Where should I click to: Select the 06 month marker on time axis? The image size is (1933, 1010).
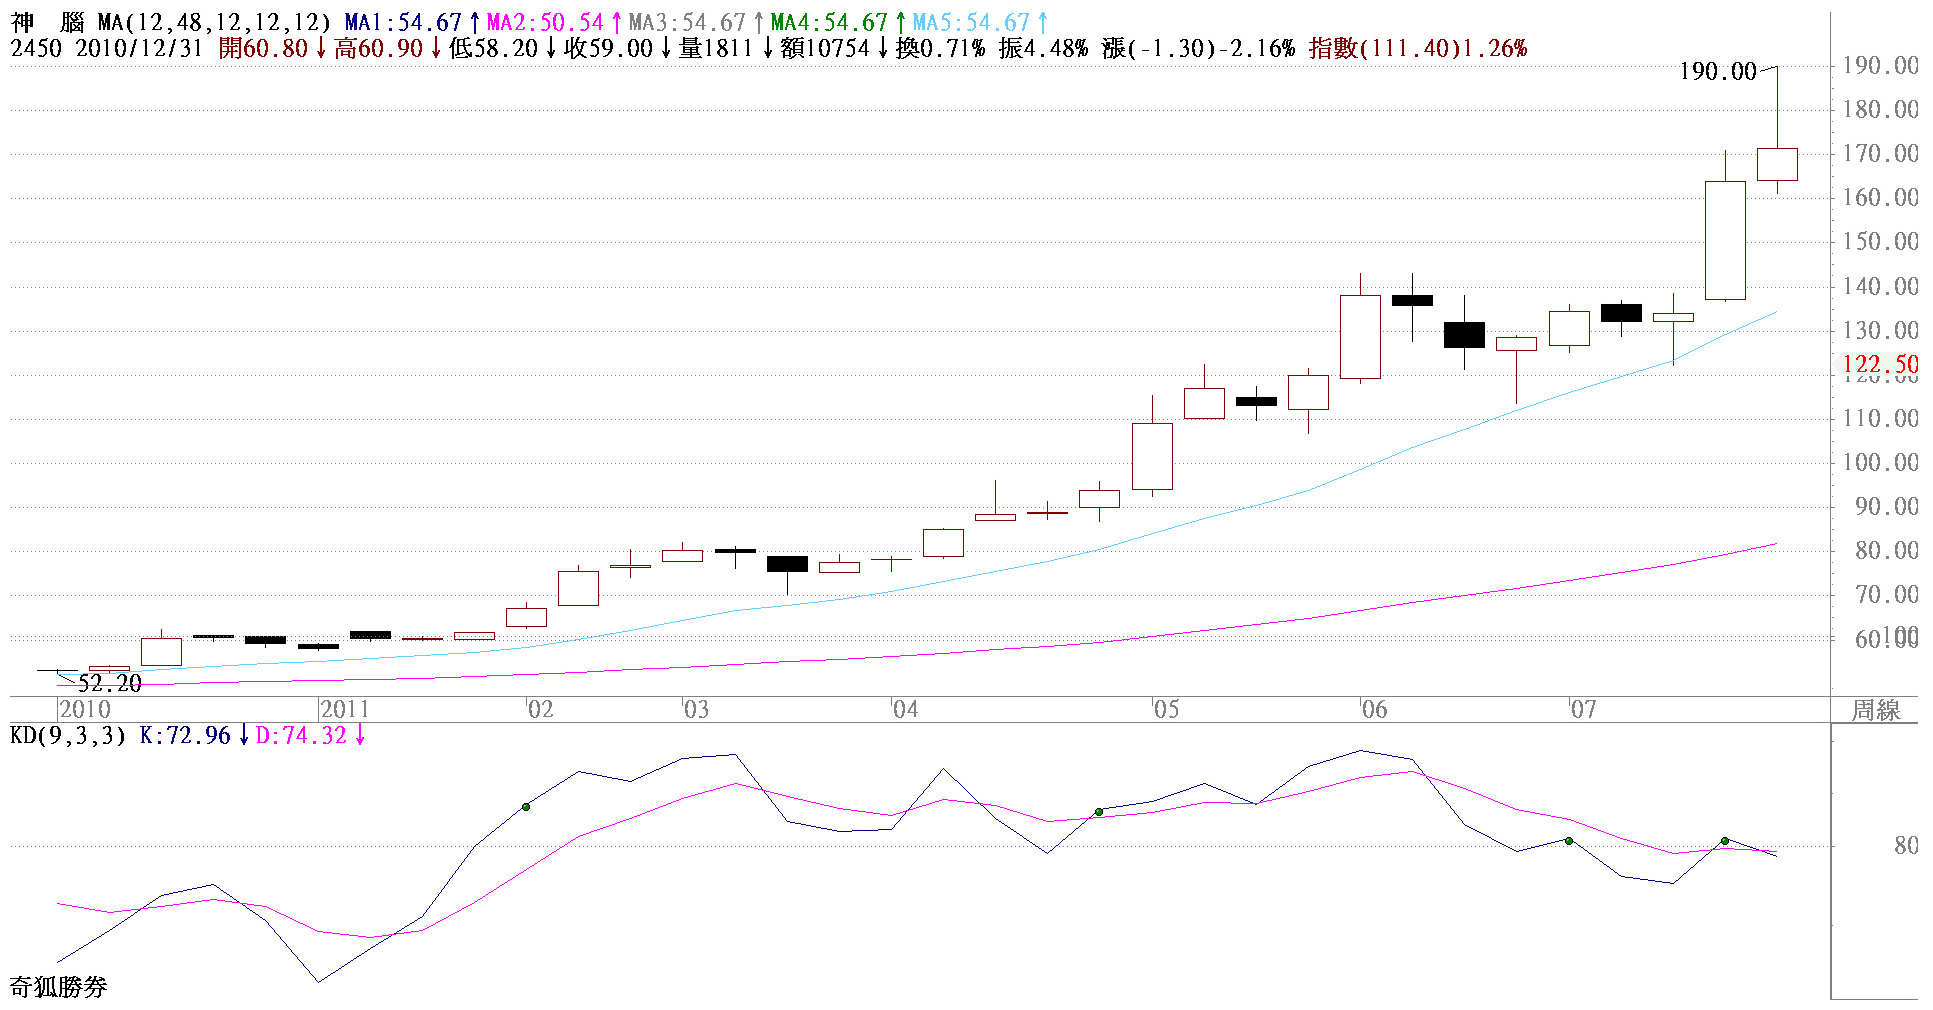coord(1374,710)
